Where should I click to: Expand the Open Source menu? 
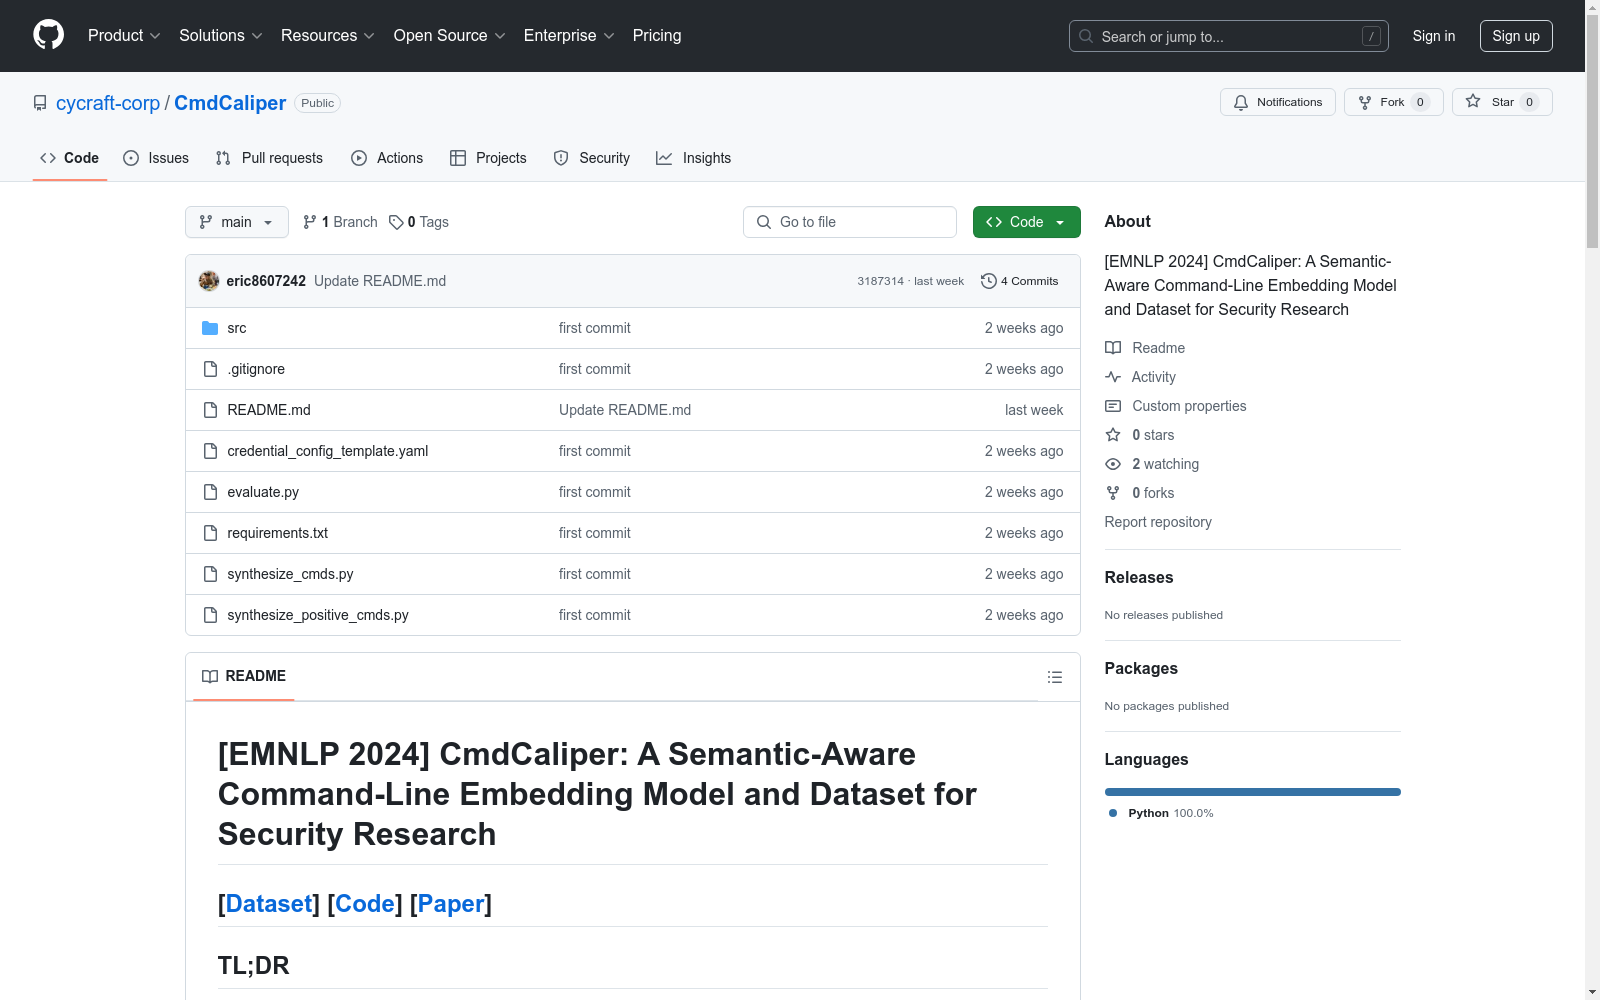[450, 36]
